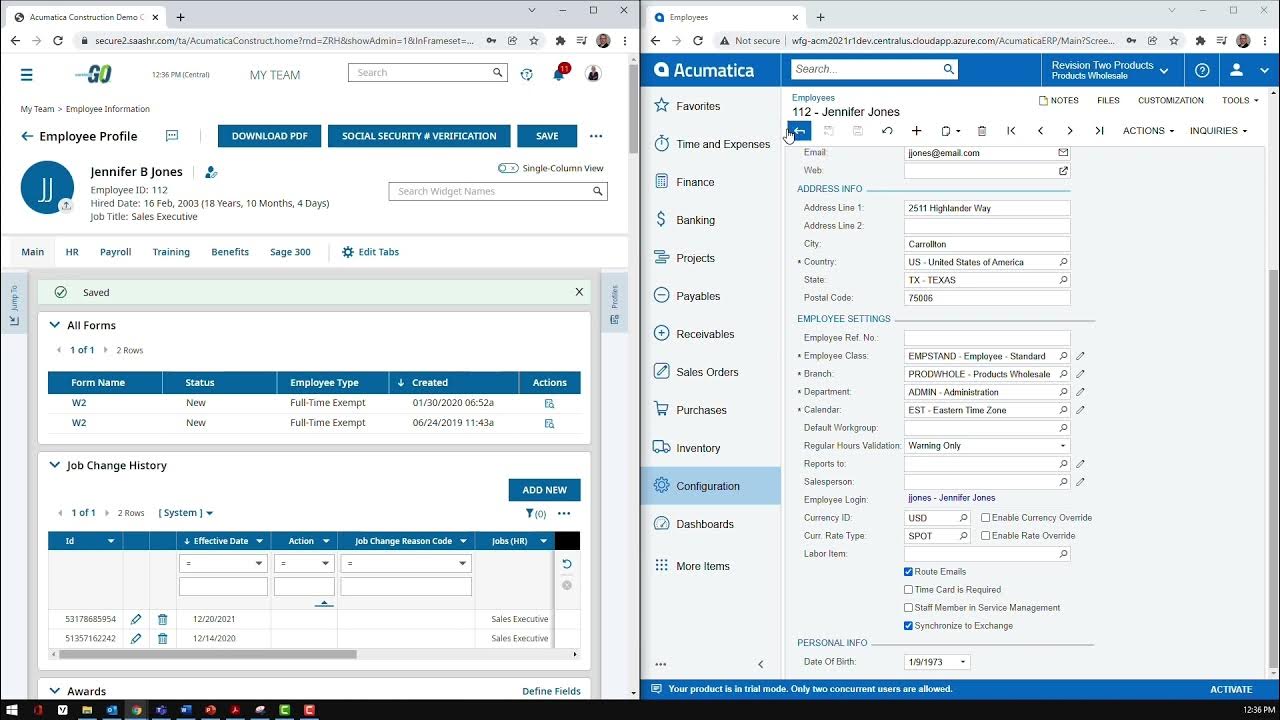Screen dimensions: 1280x720
Task: Open Windows Start button on taskbar
Action: (13, 710)
